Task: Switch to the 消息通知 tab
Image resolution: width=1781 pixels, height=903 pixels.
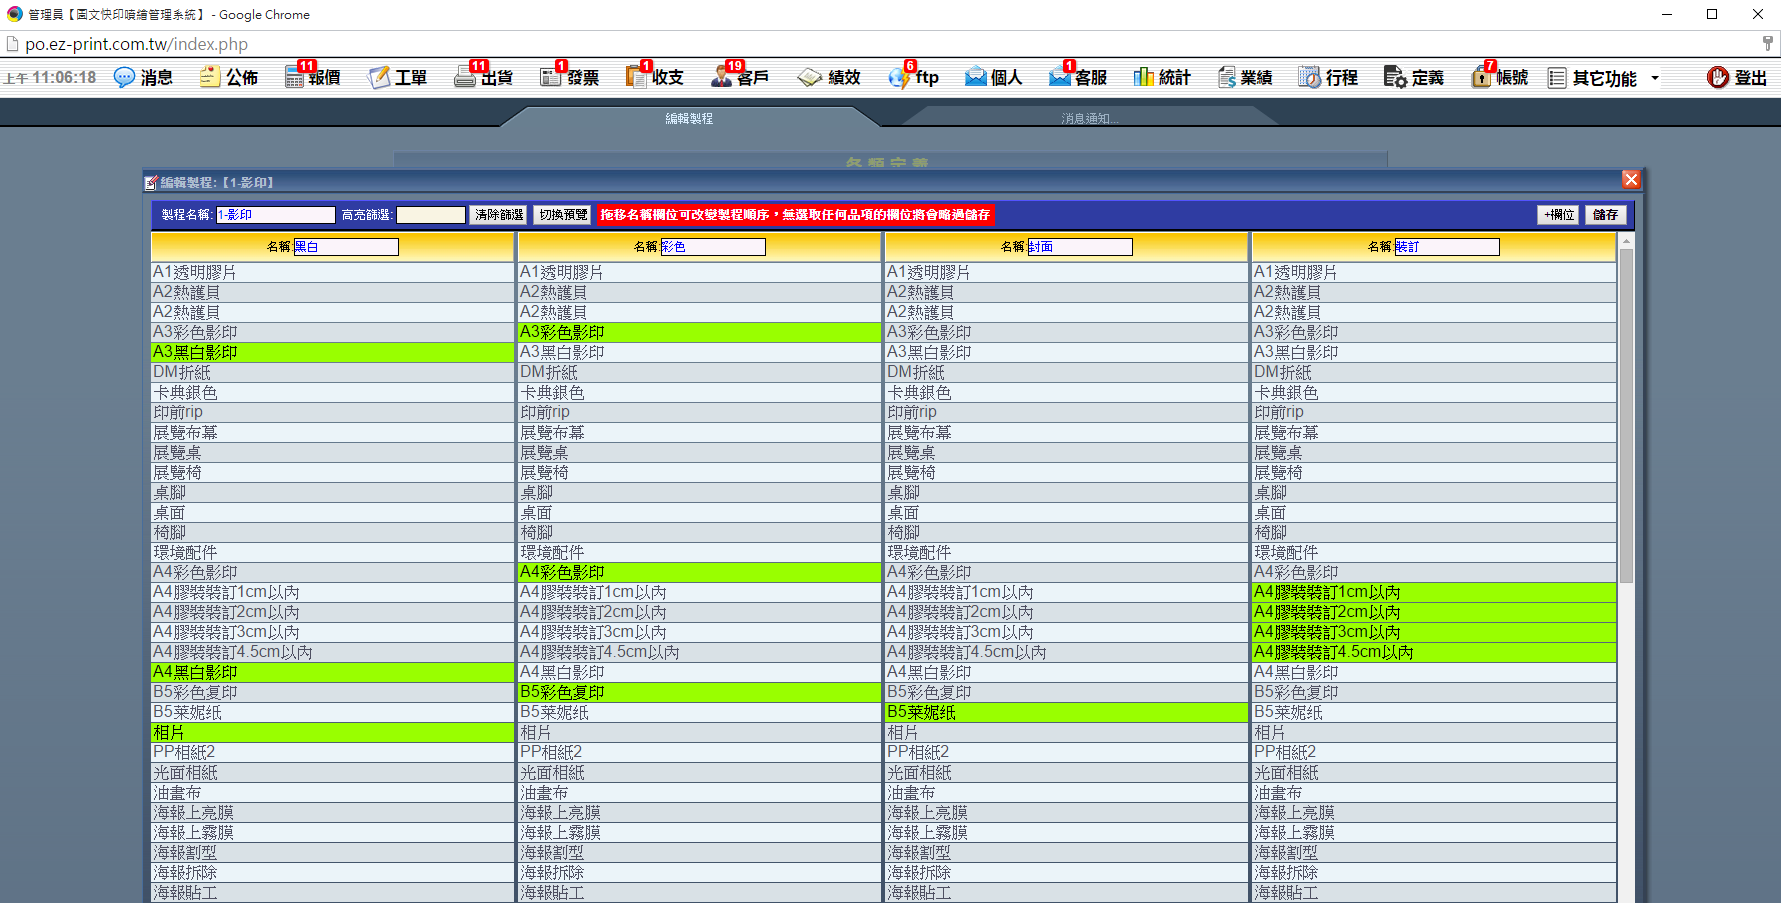Action: coord(1088,118)
